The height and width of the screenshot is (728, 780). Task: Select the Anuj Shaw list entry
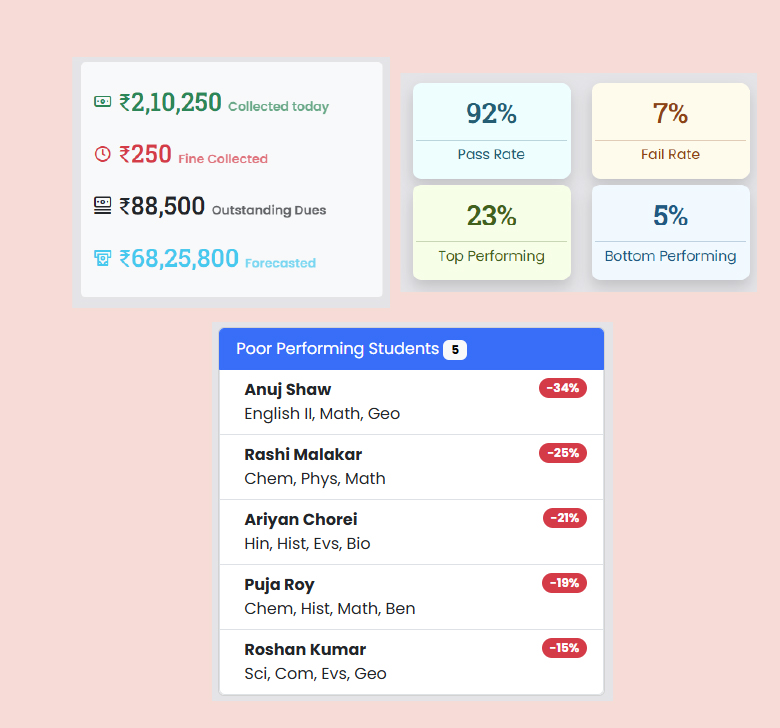point(411,402)
